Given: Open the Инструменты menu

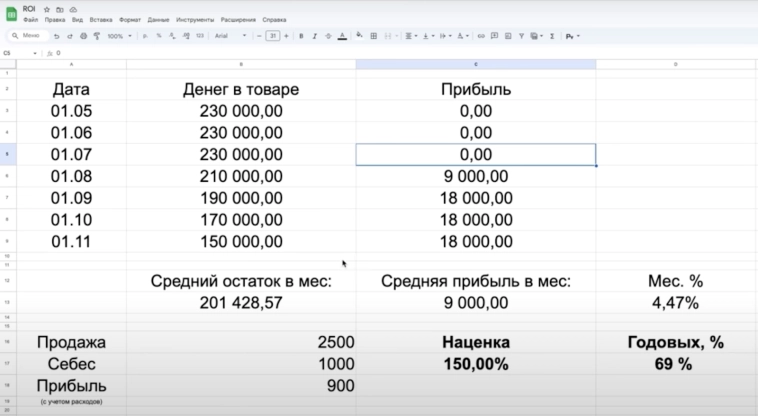Looking at the screenshot, I should 195,20.
